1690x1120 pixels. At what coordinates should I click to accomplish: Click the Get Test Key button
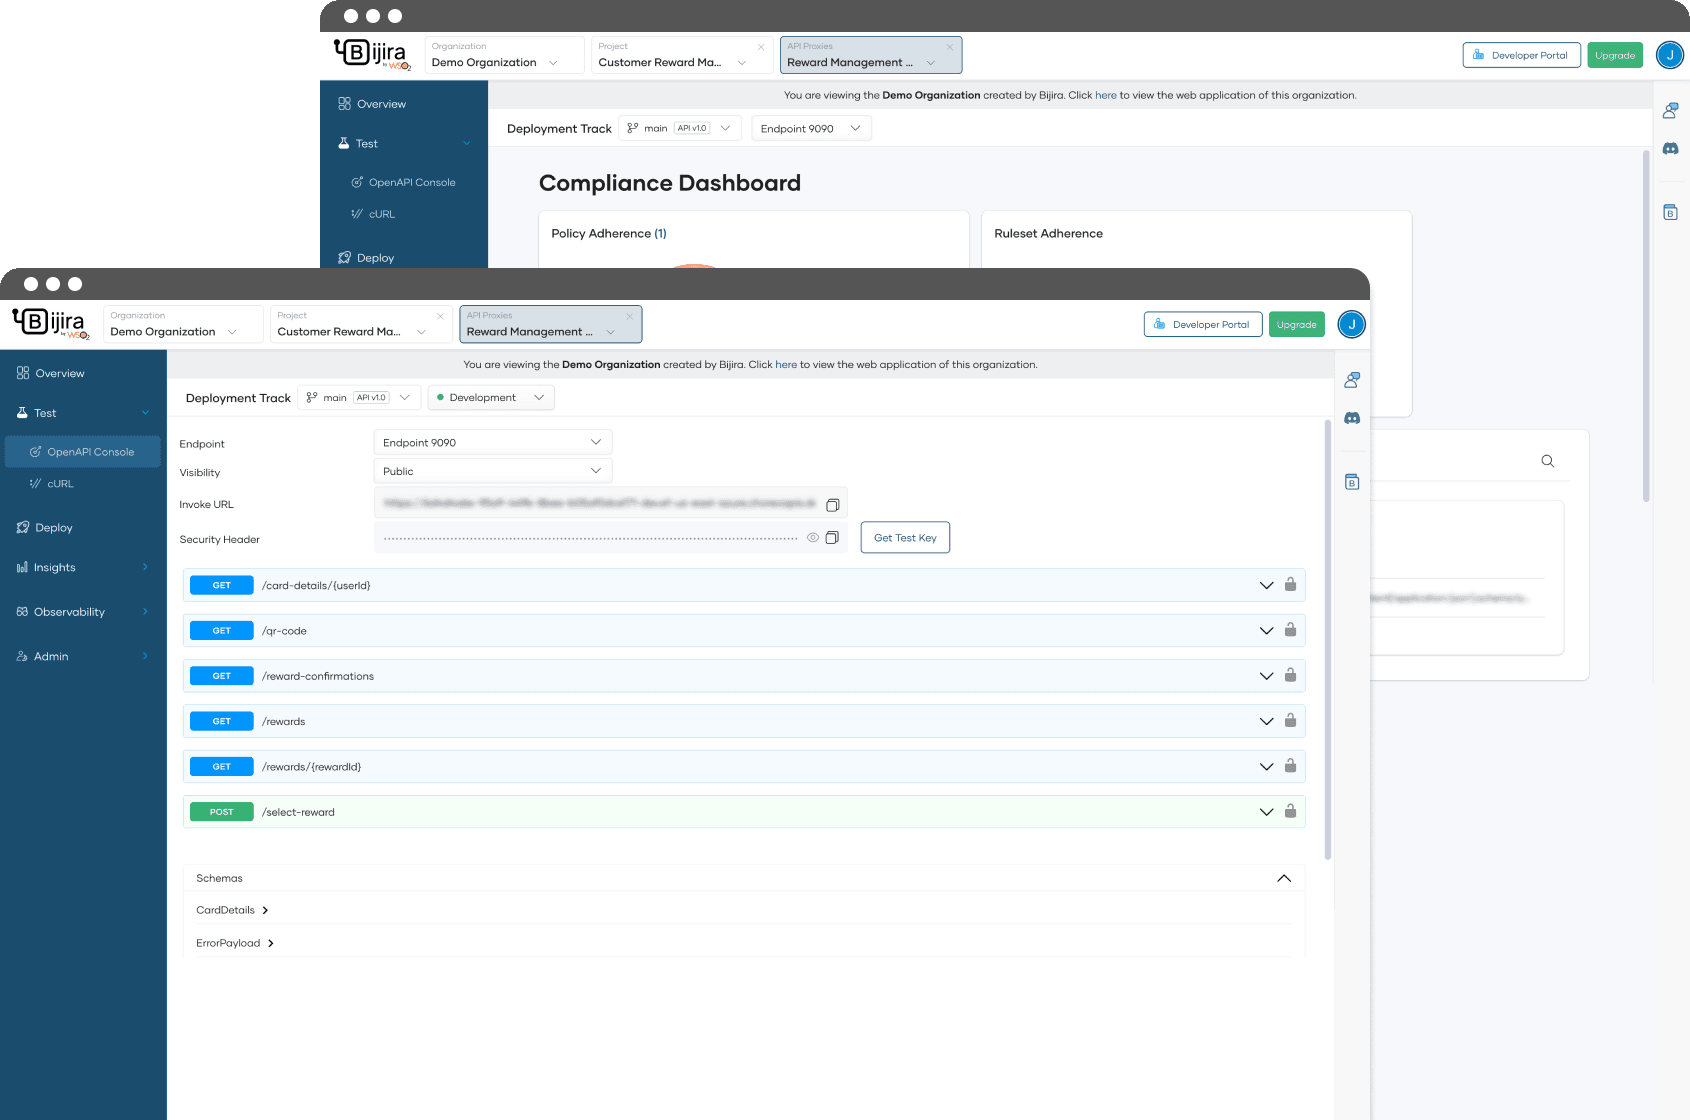905,538
